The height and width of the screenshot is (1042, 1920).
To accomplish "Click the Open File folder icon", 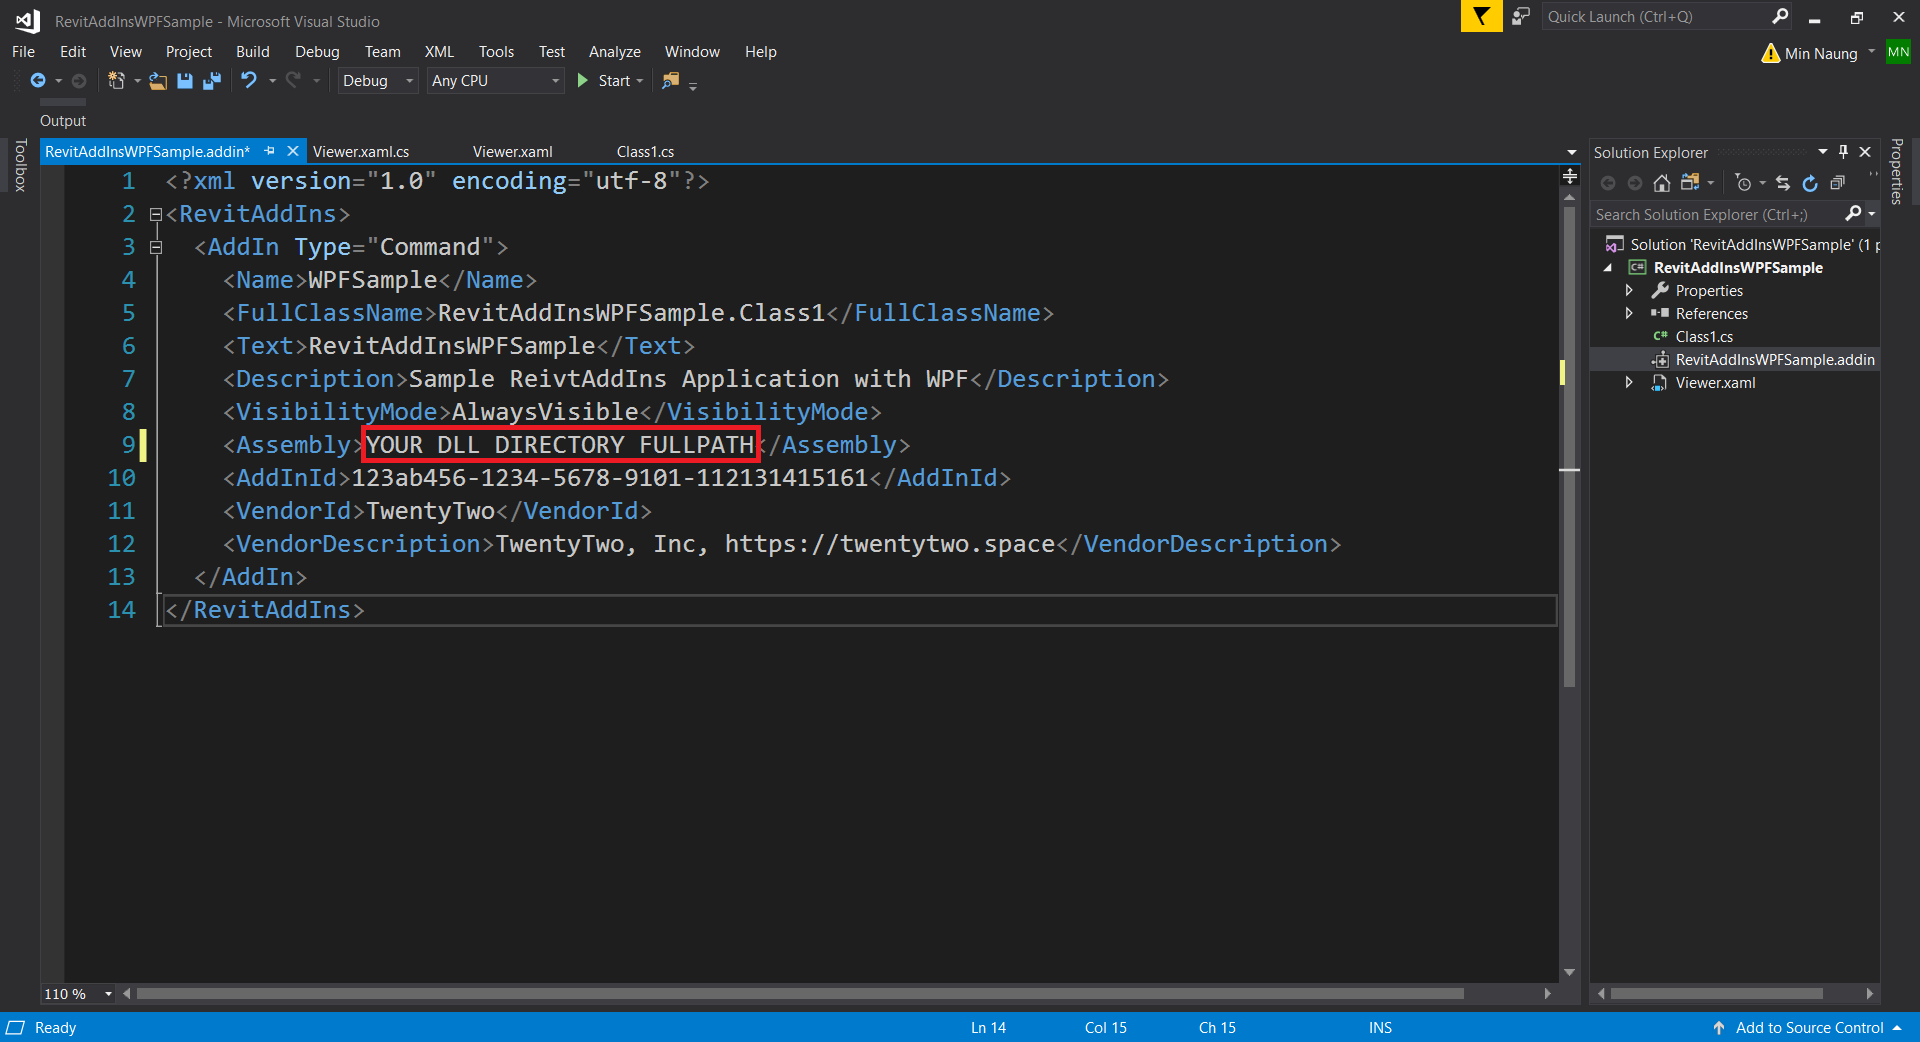I will pyautogui.click(x=158, y=81).
